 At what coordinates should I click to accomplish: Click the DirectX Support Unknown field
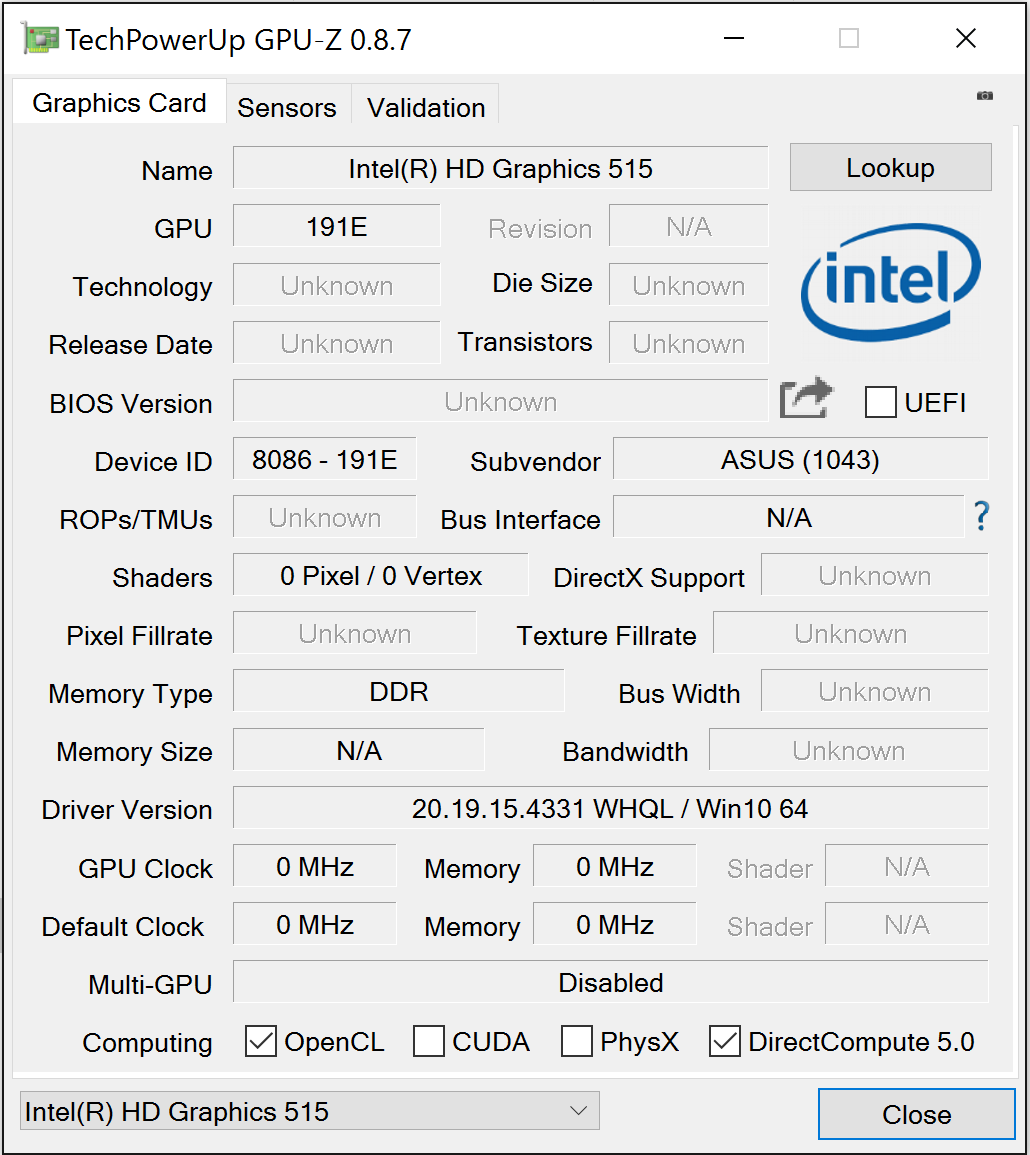[x=875, y=575]
